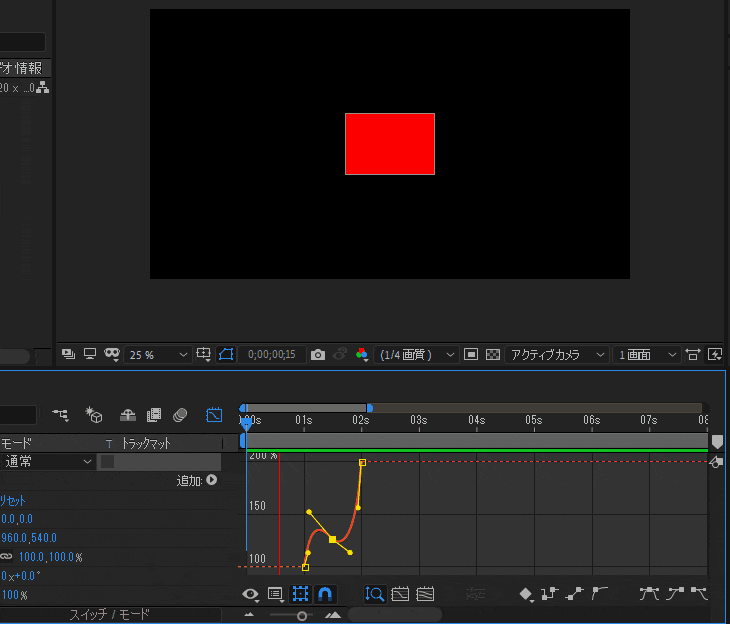
Task: Toggle draft 3D icon in timeline
Action: pos(93,414)
